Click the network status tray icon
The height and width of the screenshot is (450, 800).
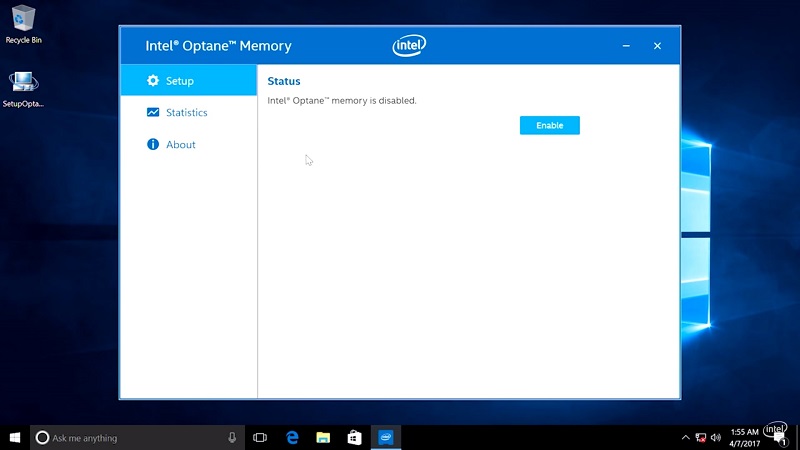(701, 438)
